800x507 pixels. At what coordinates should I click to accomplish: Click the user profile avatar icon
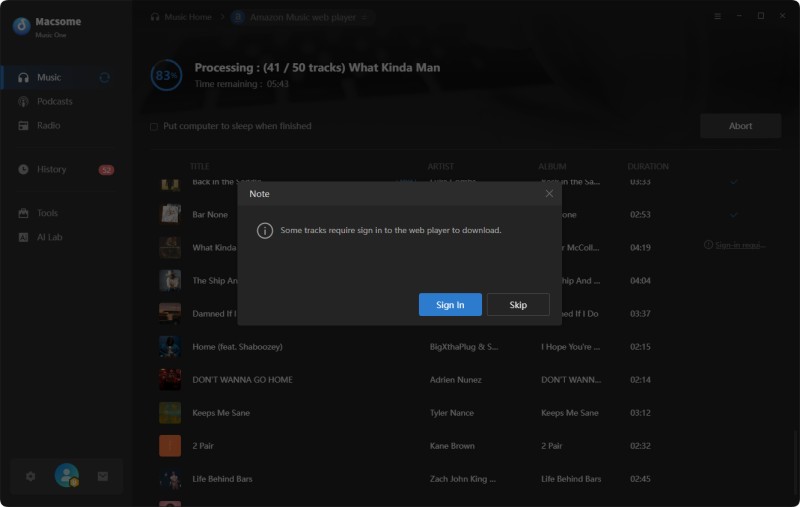(67, 476)
